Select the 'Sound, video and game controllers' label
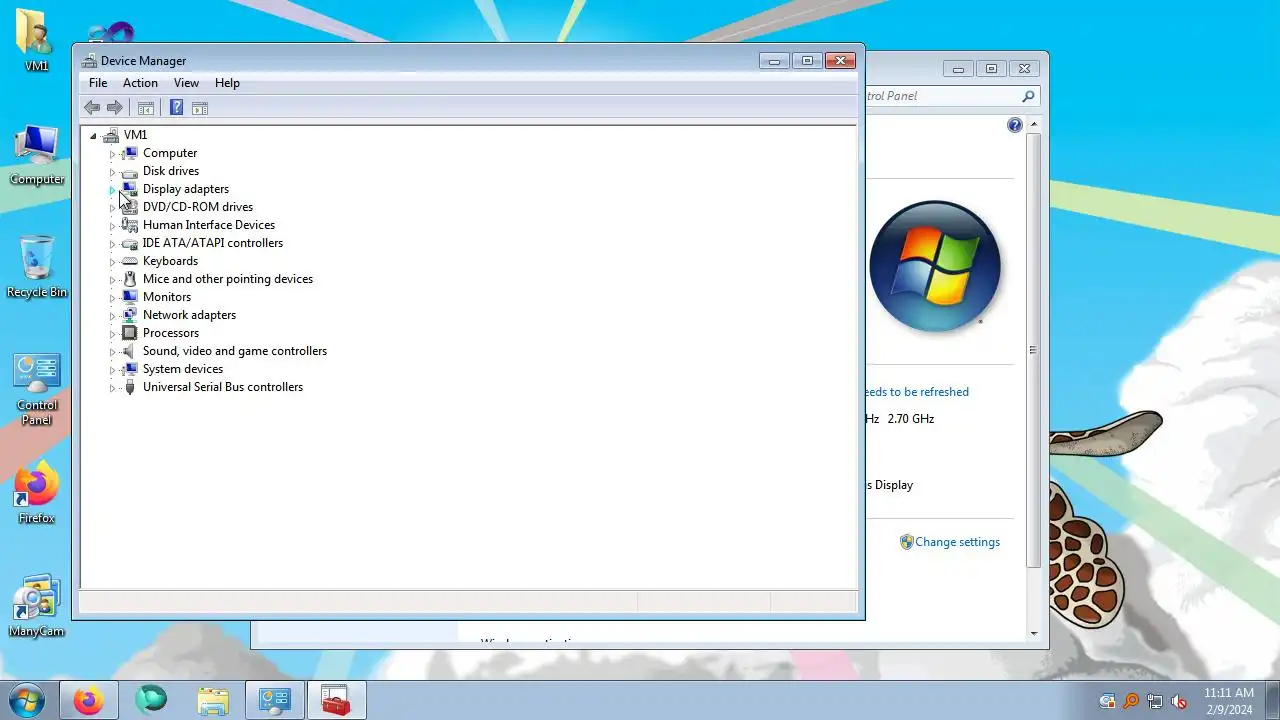Image resolution: width=1280 pixels, height=720 pixels. 235,351
